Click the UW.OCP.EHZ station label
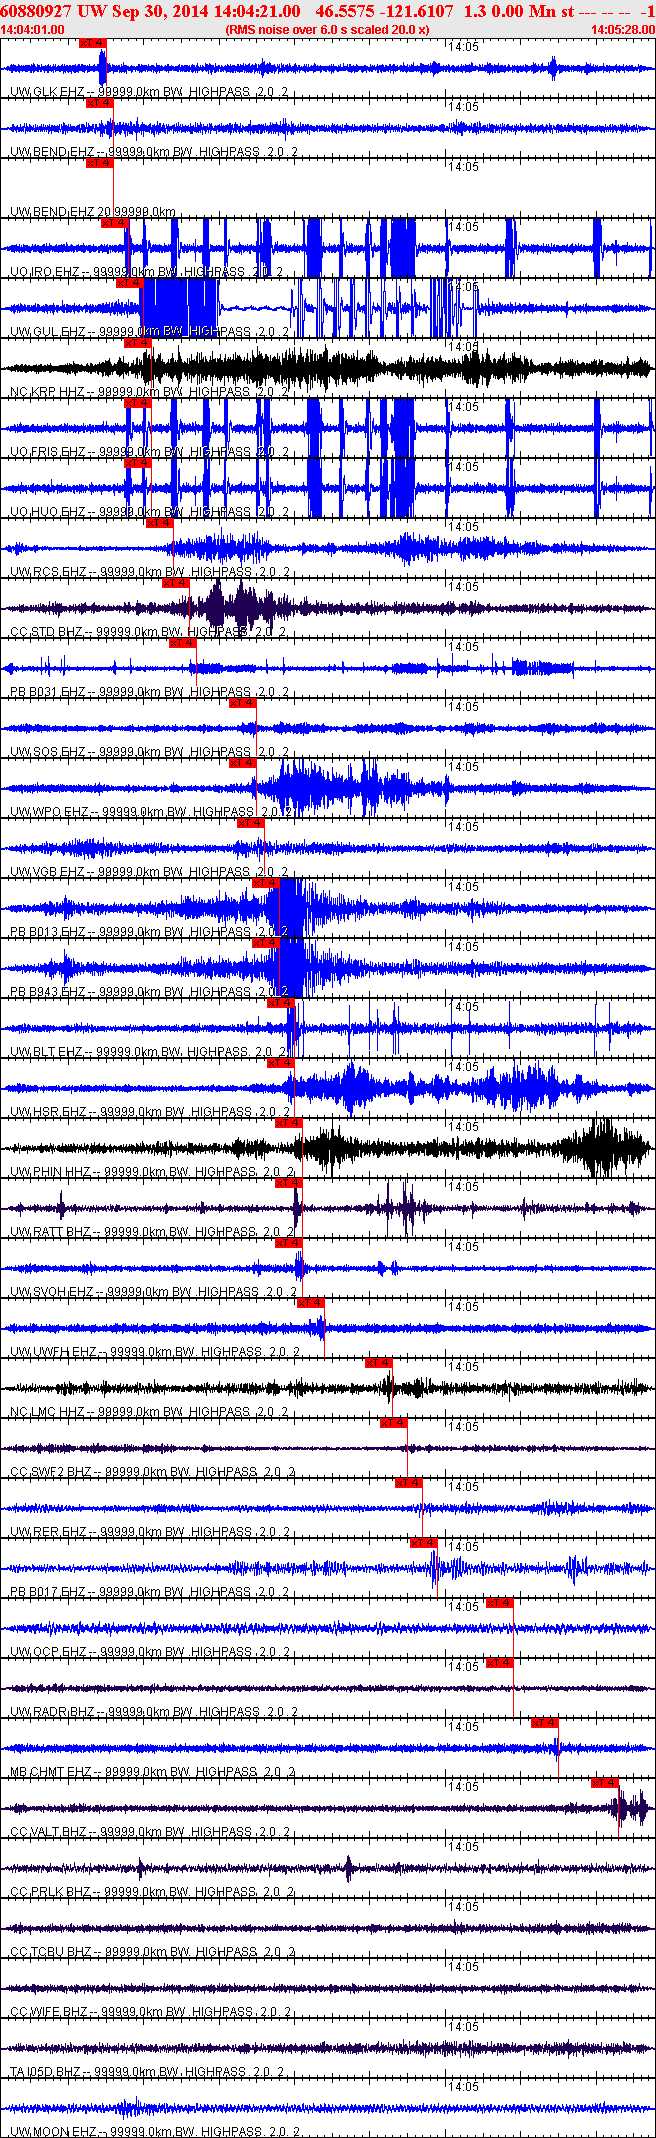The image size is (656, 2138). coord(149,1652)
